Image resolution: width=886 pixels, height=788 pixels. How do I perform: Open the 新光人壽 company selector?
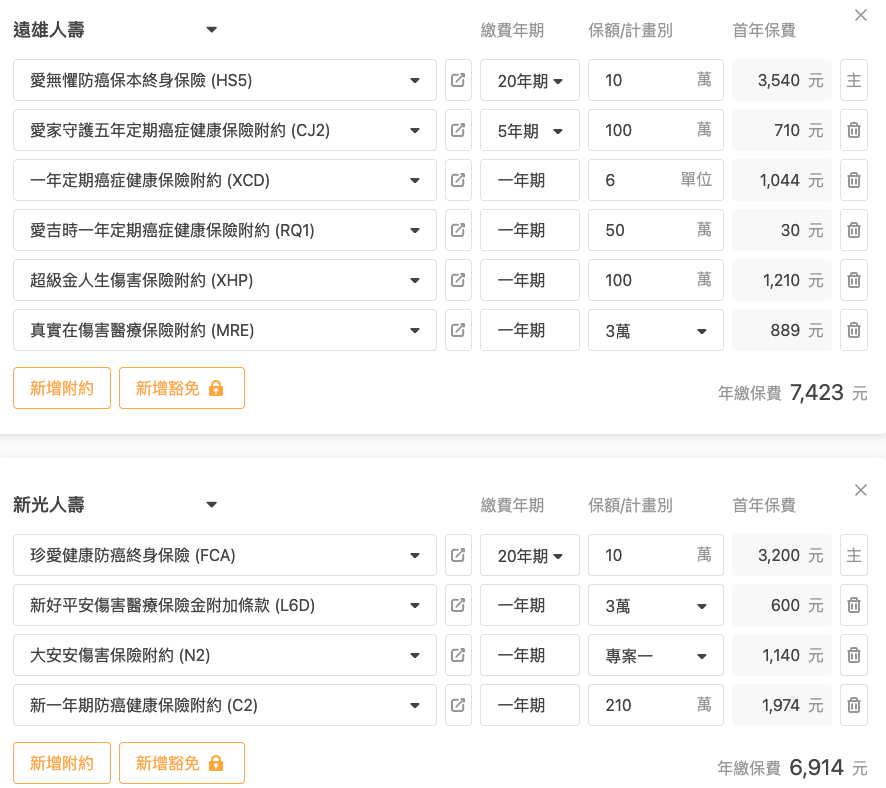tap(211, 505)
